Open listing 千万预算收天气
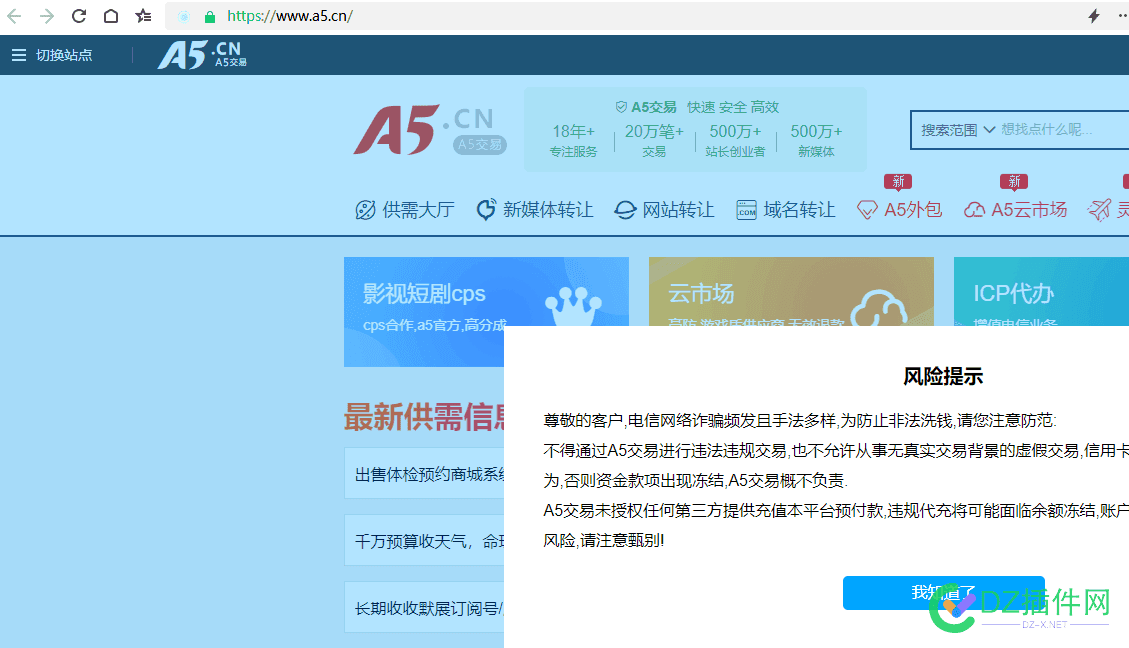The image size is (1129, 648). (x=424, y=541)
